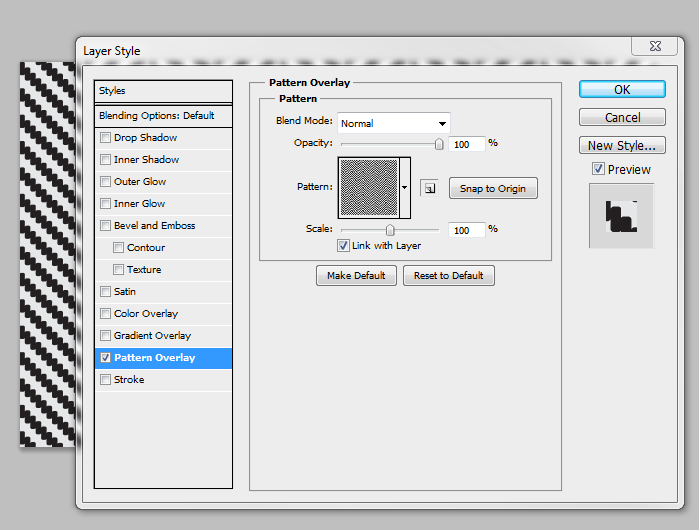
Task: Click Make Default button
Action: pyautogui.click(x=356, y=275)
